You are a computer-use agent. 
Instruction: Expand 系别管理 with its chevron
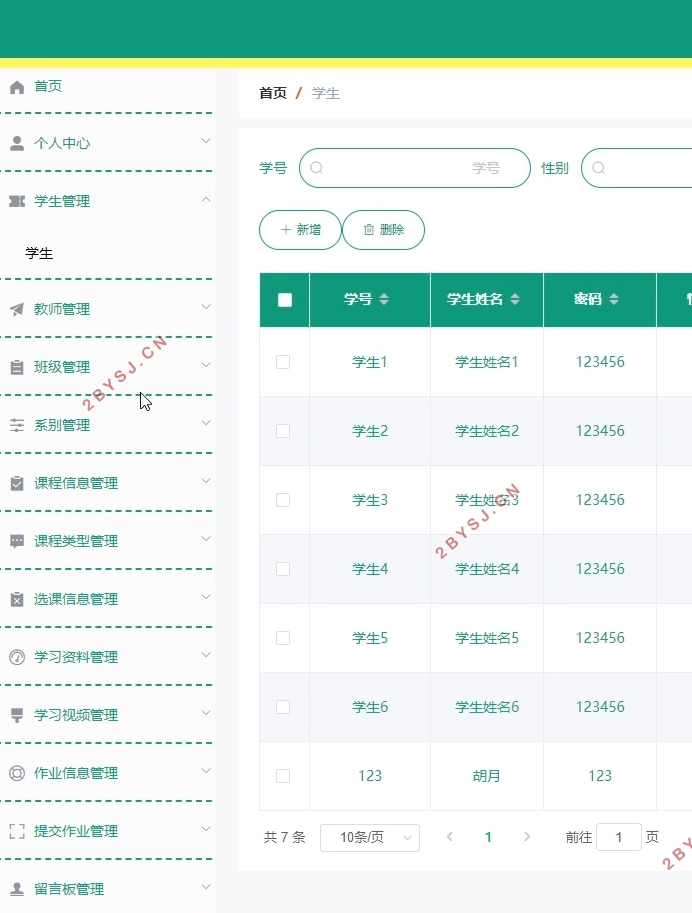point(206,423)
